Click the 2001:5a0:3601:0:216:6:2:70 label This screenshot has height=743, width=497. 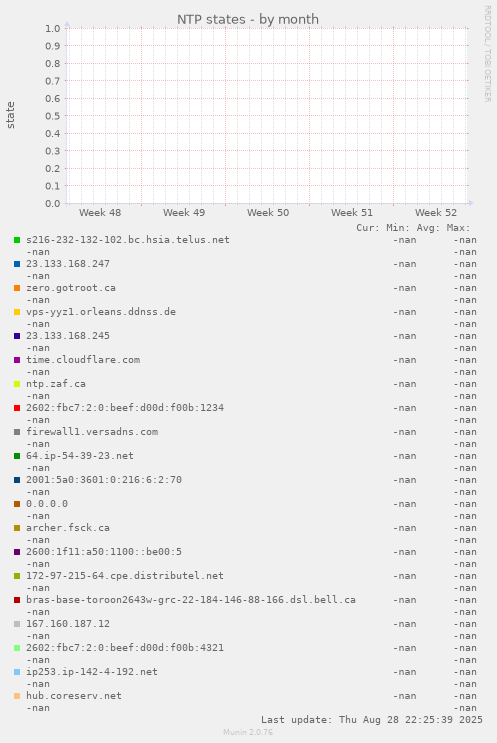click(x=104, y=480)
